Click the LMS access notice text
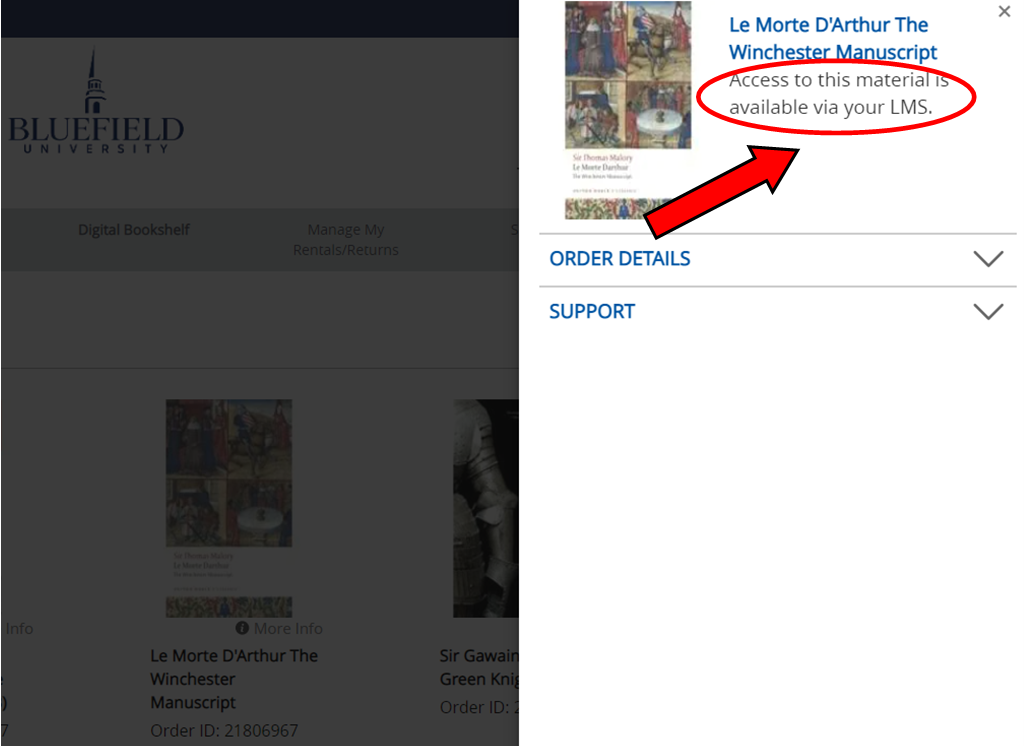Screen dimensions: 1025x747 click(839, 93)
